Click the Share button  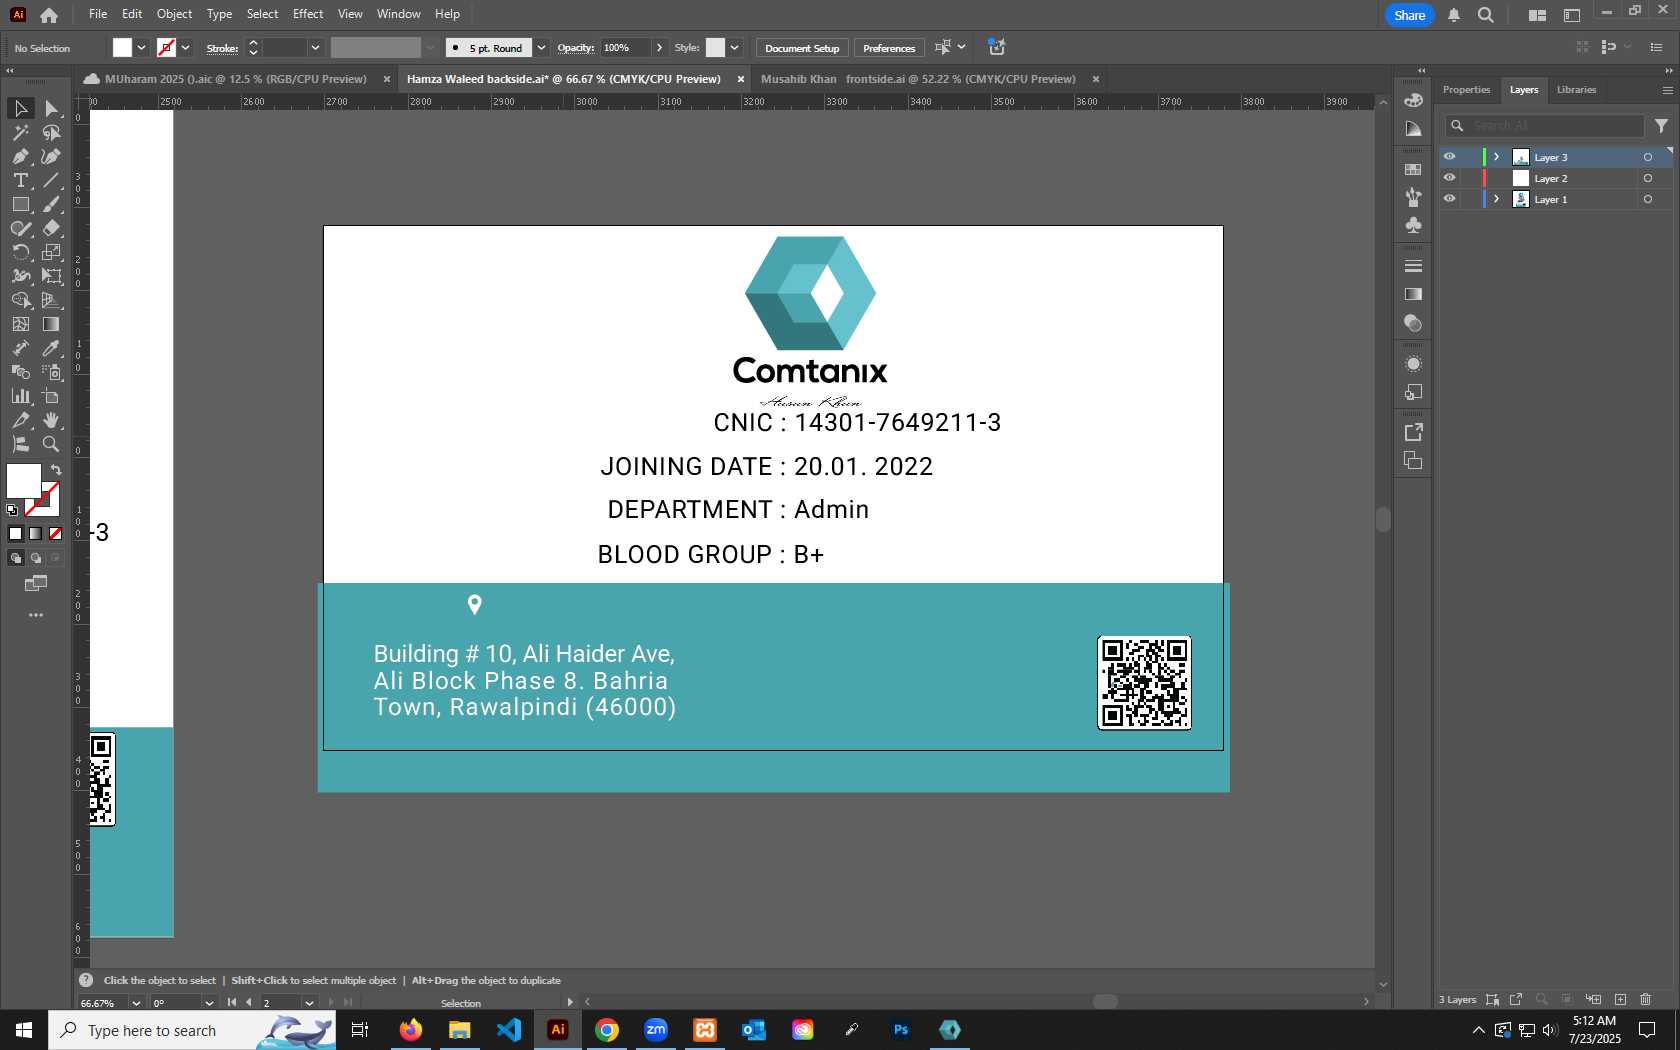click(1409, 15)
